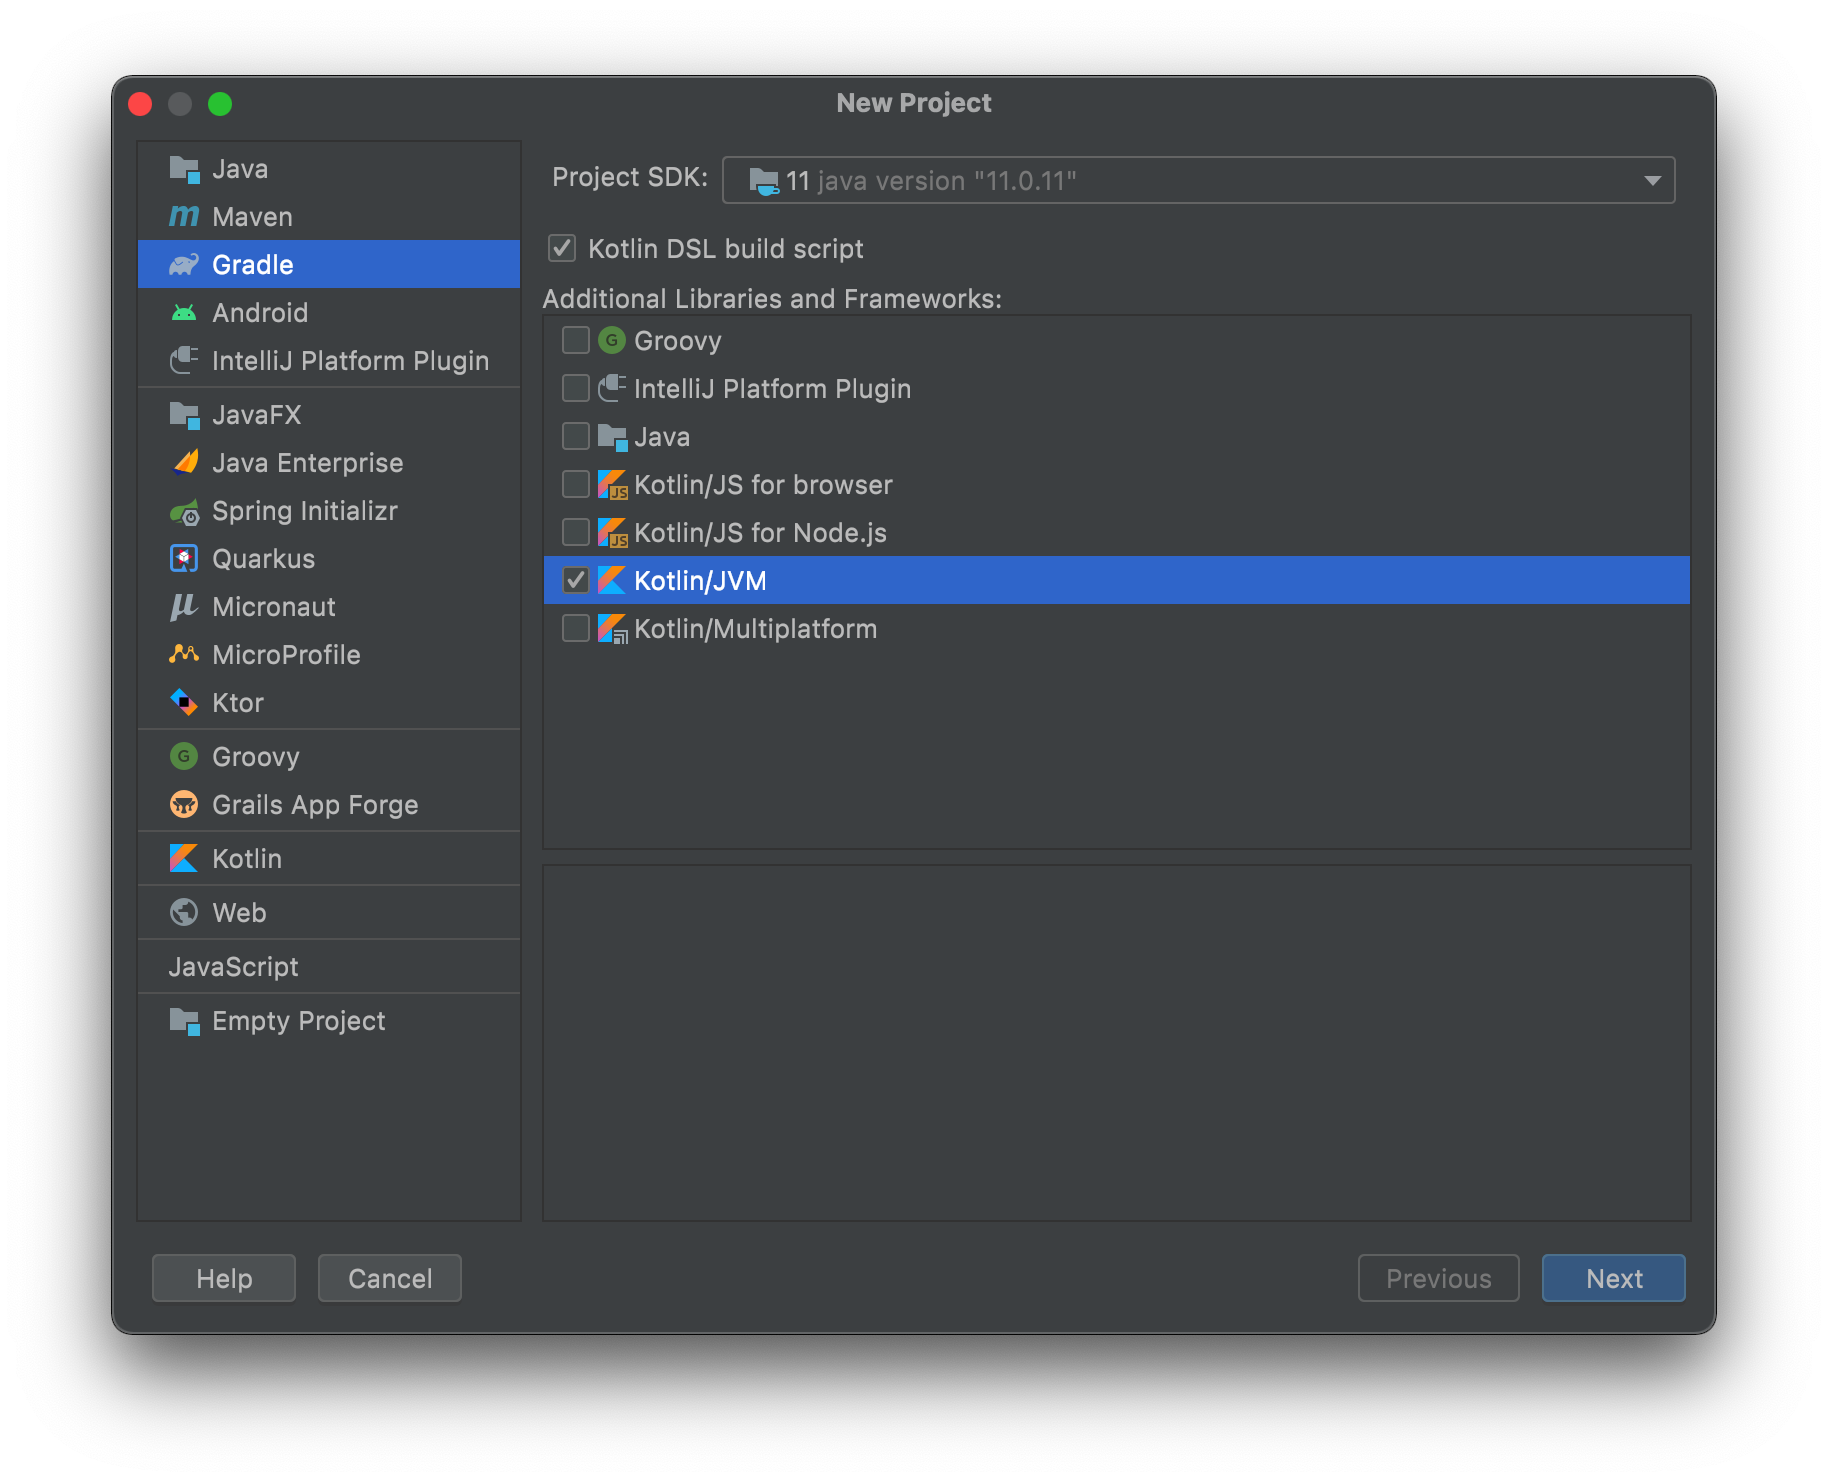The height and width of the screenshot is (1482, 1828).
Task: Check the Java framework checkbox
Action: click(576, 436)
